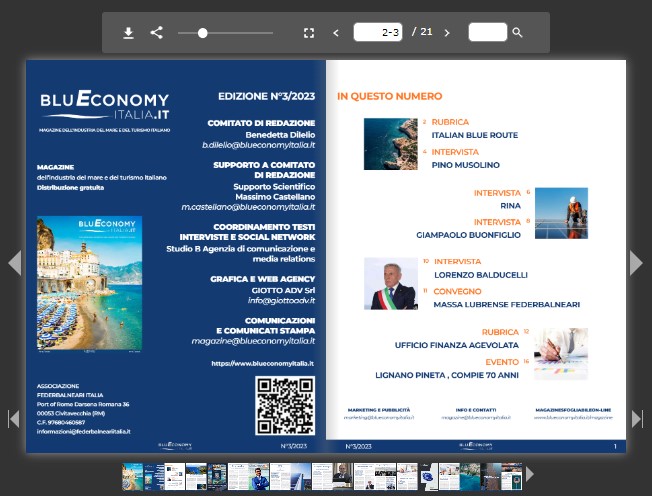This screenshot has width=652, height=496.
Task: Click email info@giottoadv.it
Action: click(x=282, y=301)
